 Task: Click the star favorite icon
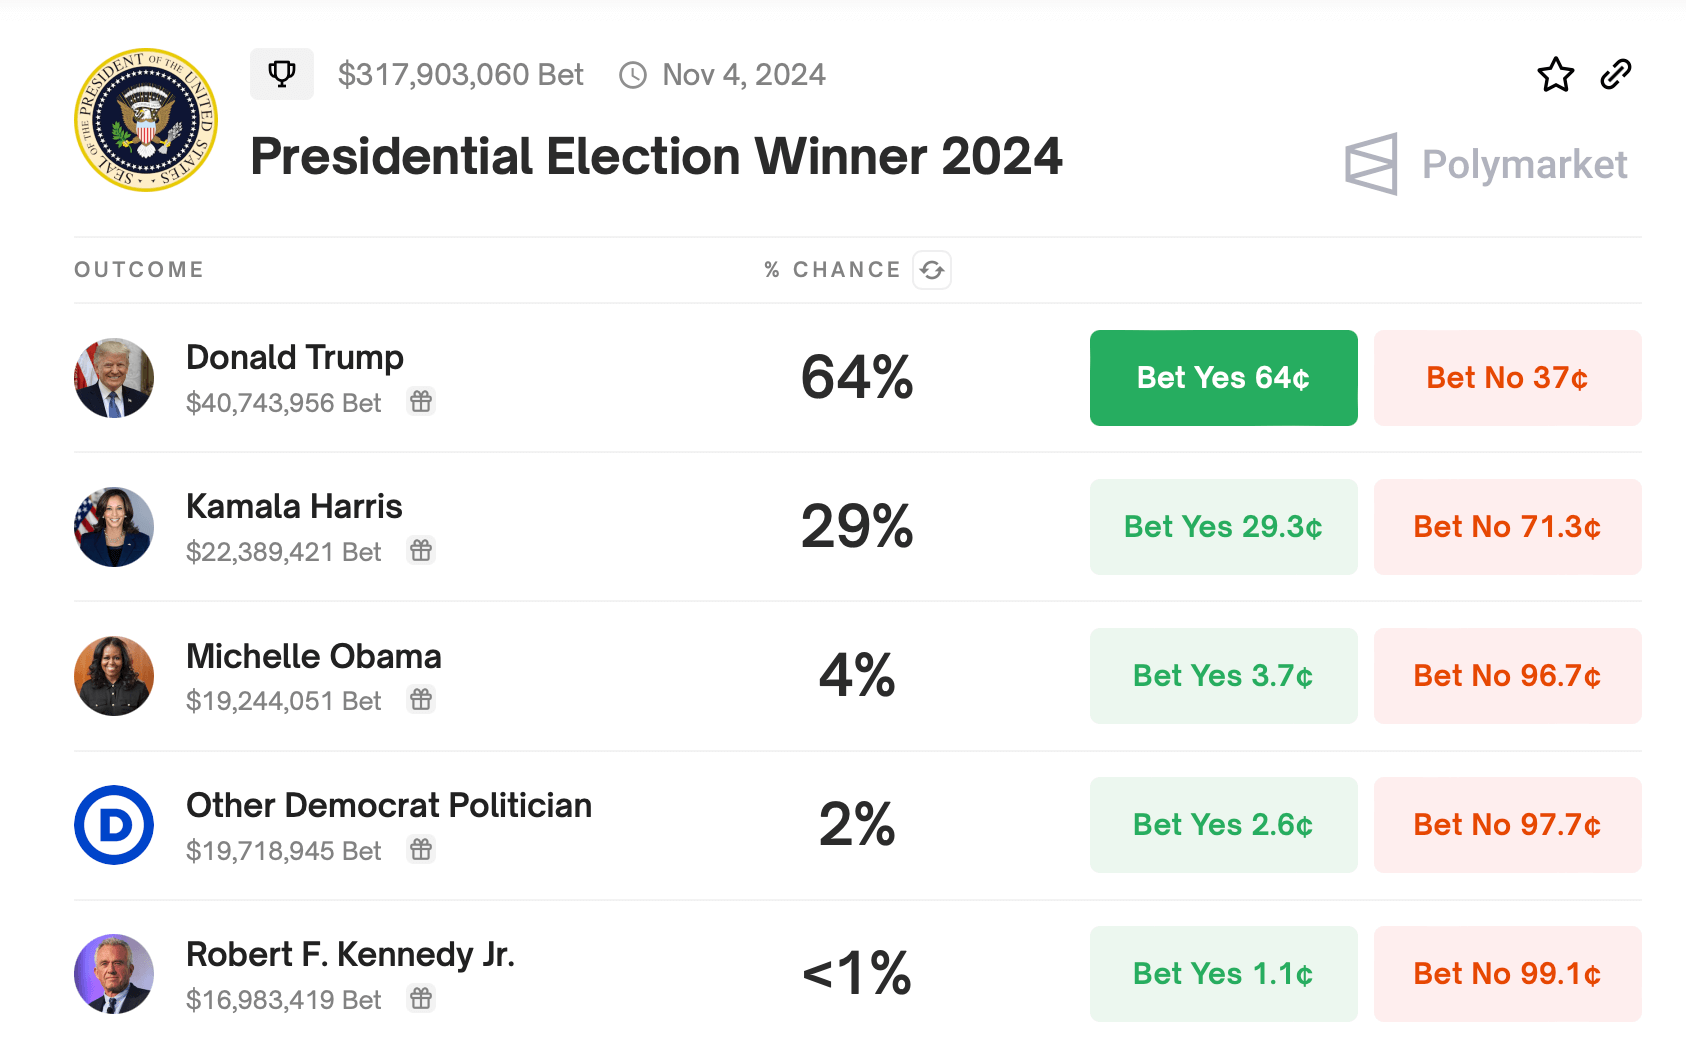click(x=1555, y=74)
